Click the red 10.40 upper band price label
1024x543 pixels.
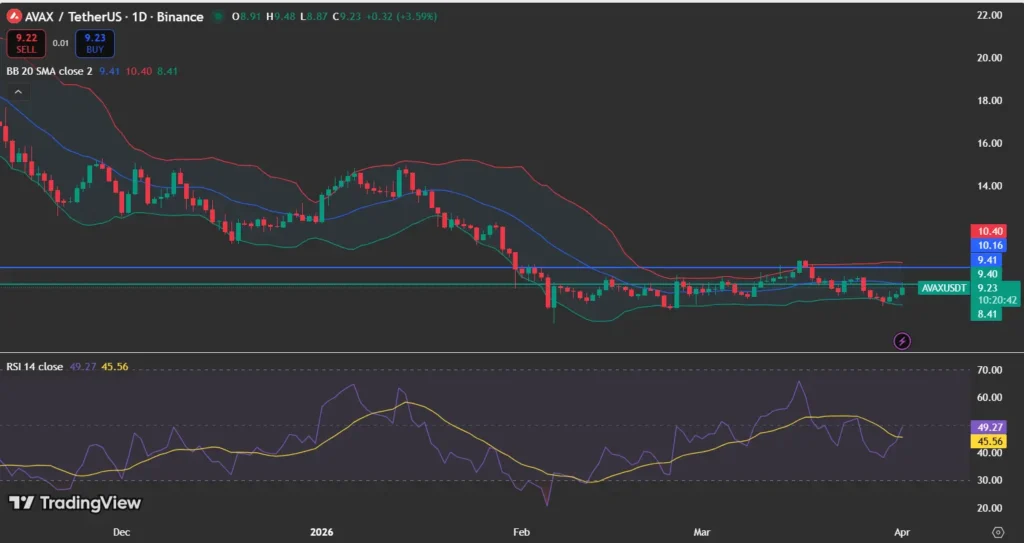(988, 231)
